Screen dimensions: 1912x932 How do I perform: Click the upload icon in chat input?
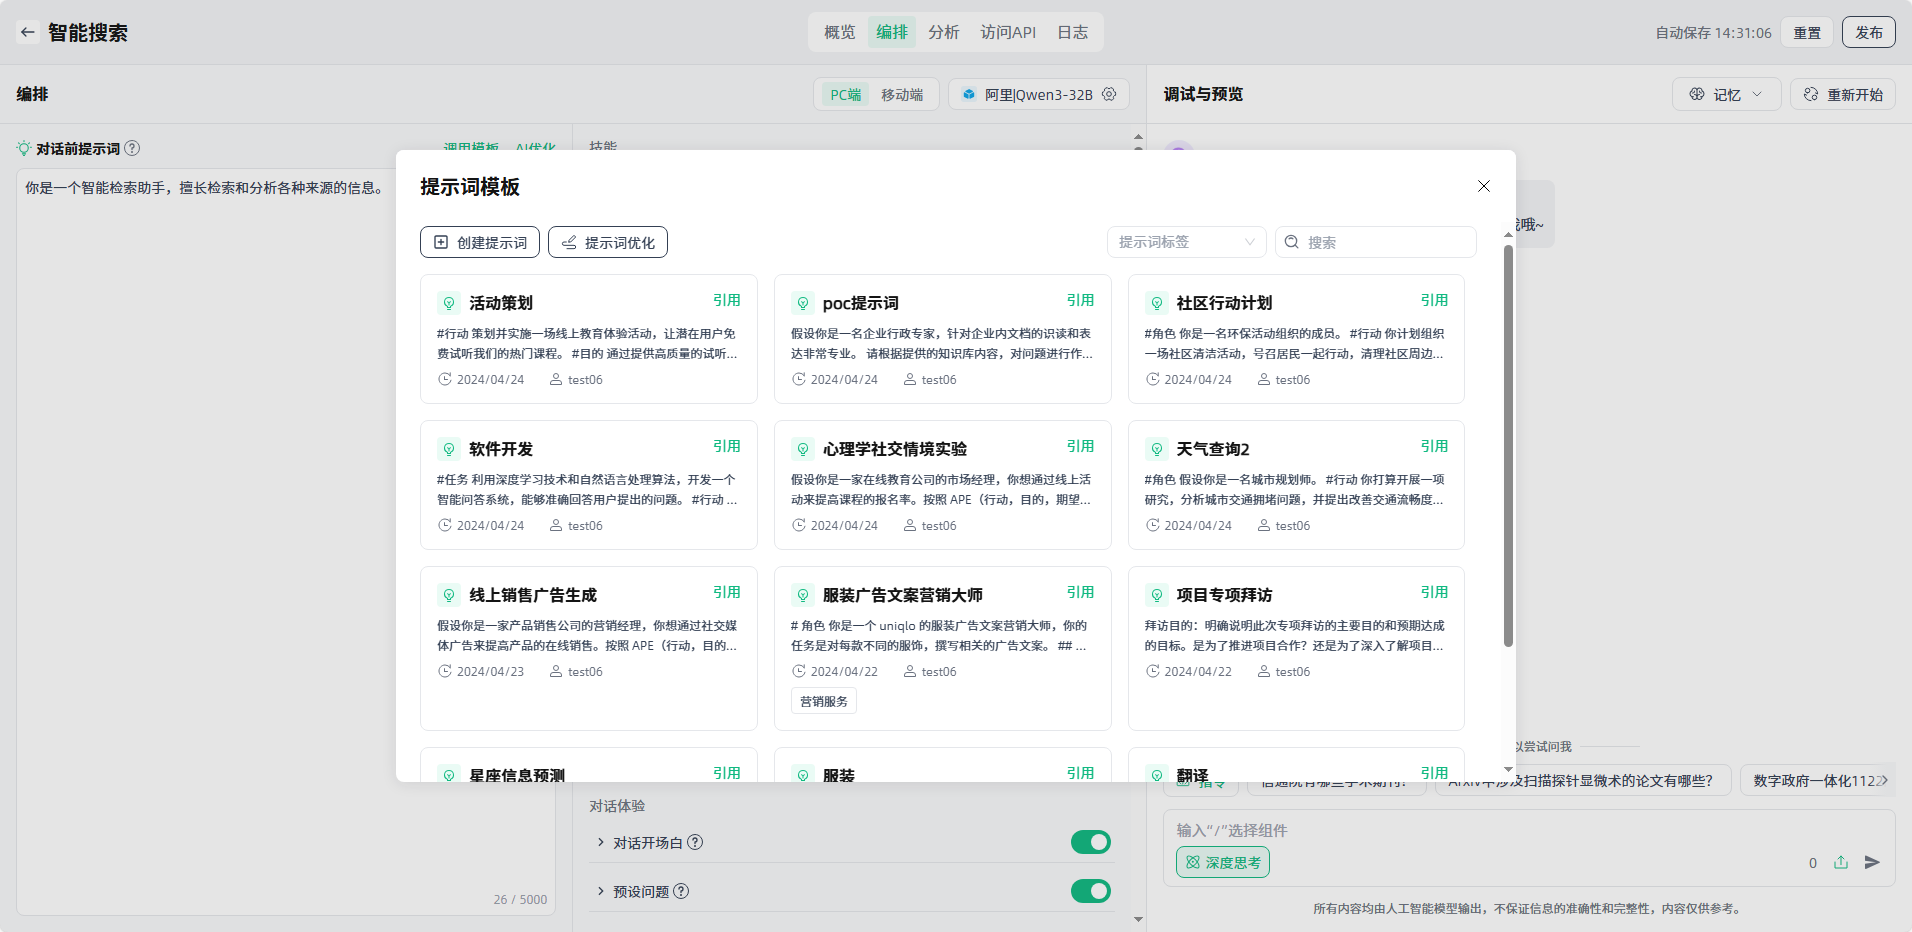[1841, 862]
